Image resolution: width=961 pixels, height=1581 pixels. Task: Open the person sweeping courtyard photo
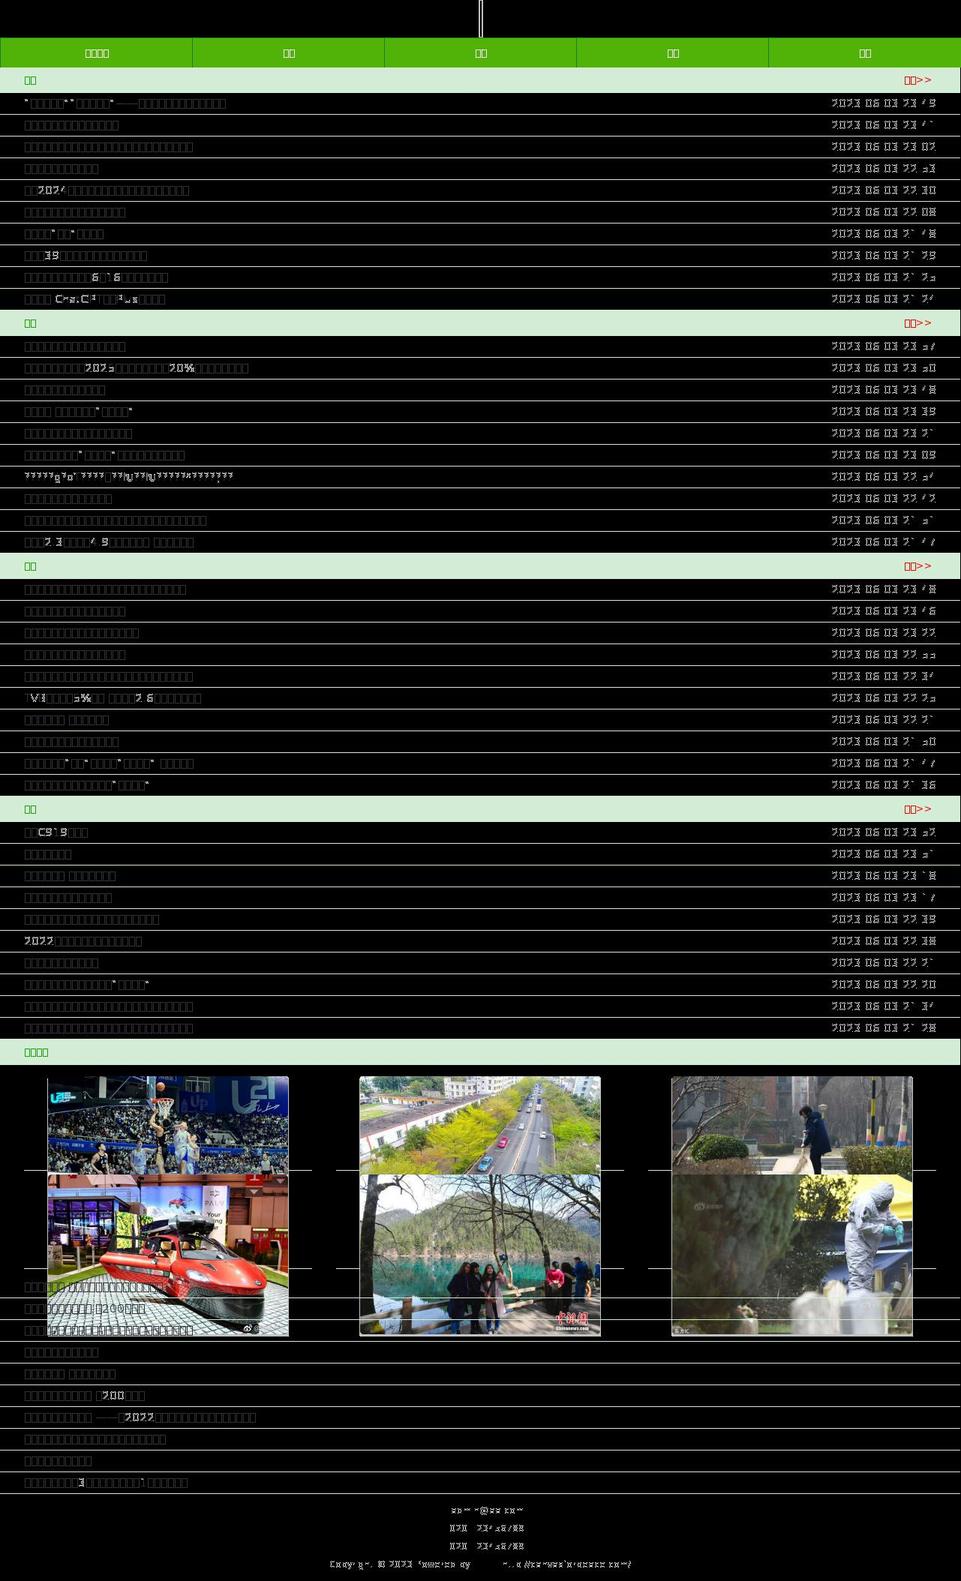click(792, 1125)
